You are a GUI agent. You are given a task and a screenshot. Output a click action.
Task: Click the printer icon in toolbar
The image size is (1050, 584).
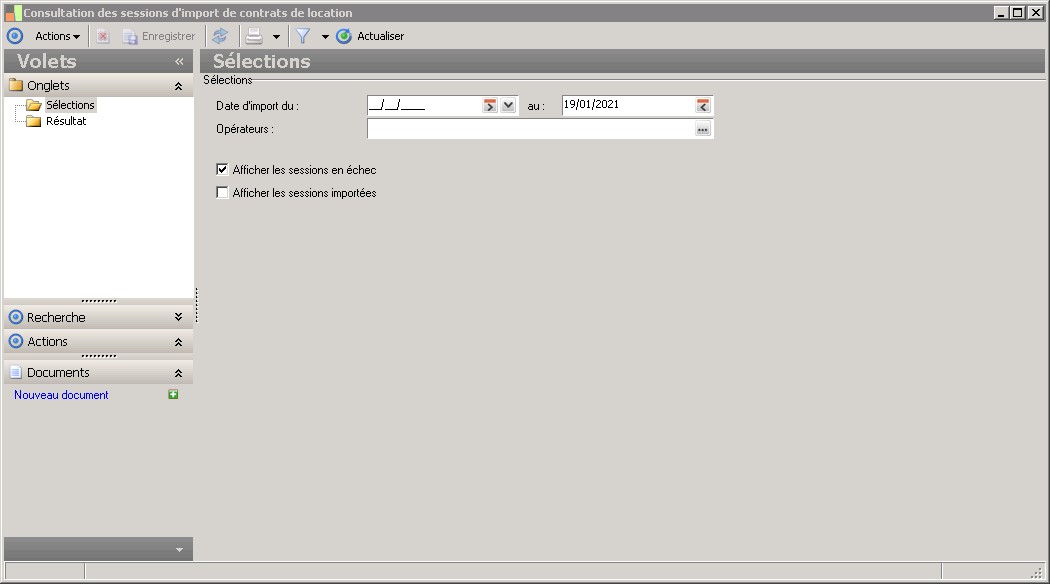[254, 36]
